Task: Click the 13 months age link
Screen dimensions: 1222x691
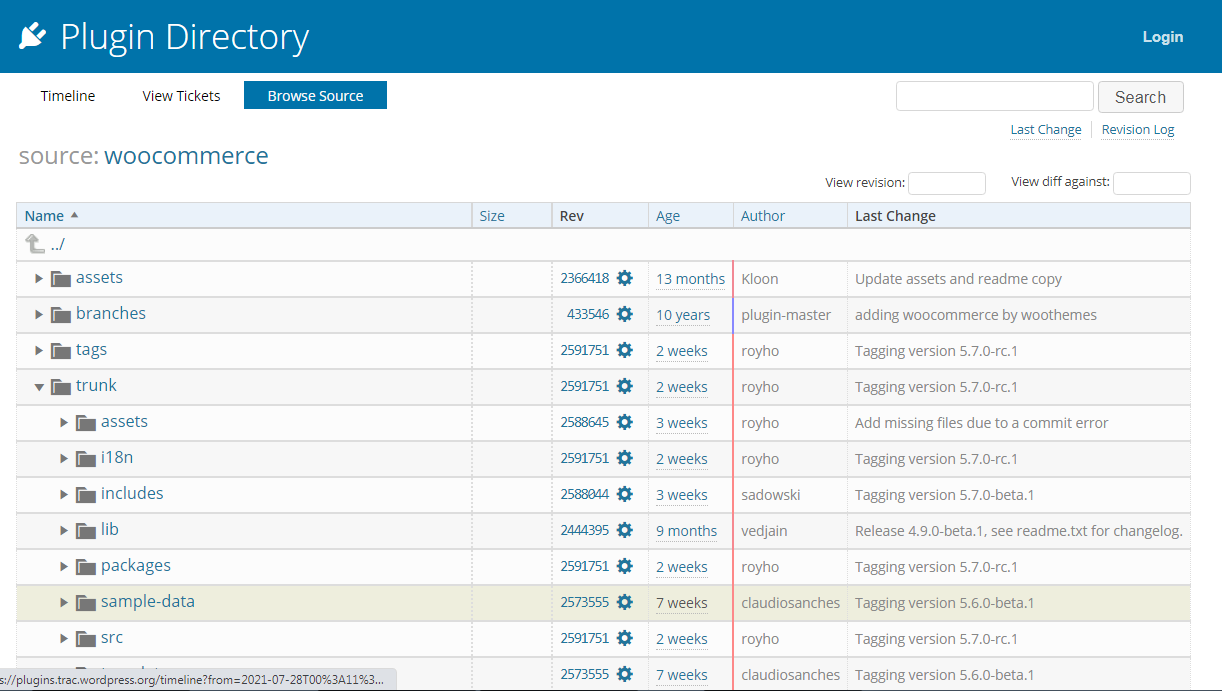Action: (690, 279)
